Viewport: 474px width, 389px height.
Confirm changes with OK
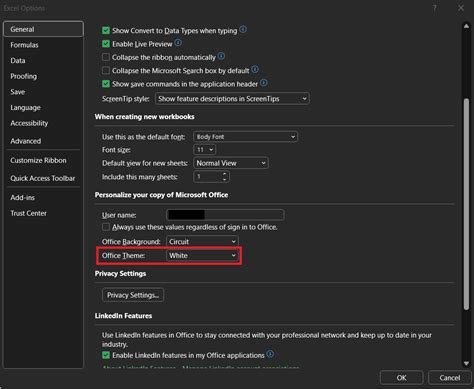tap(401, 378)
